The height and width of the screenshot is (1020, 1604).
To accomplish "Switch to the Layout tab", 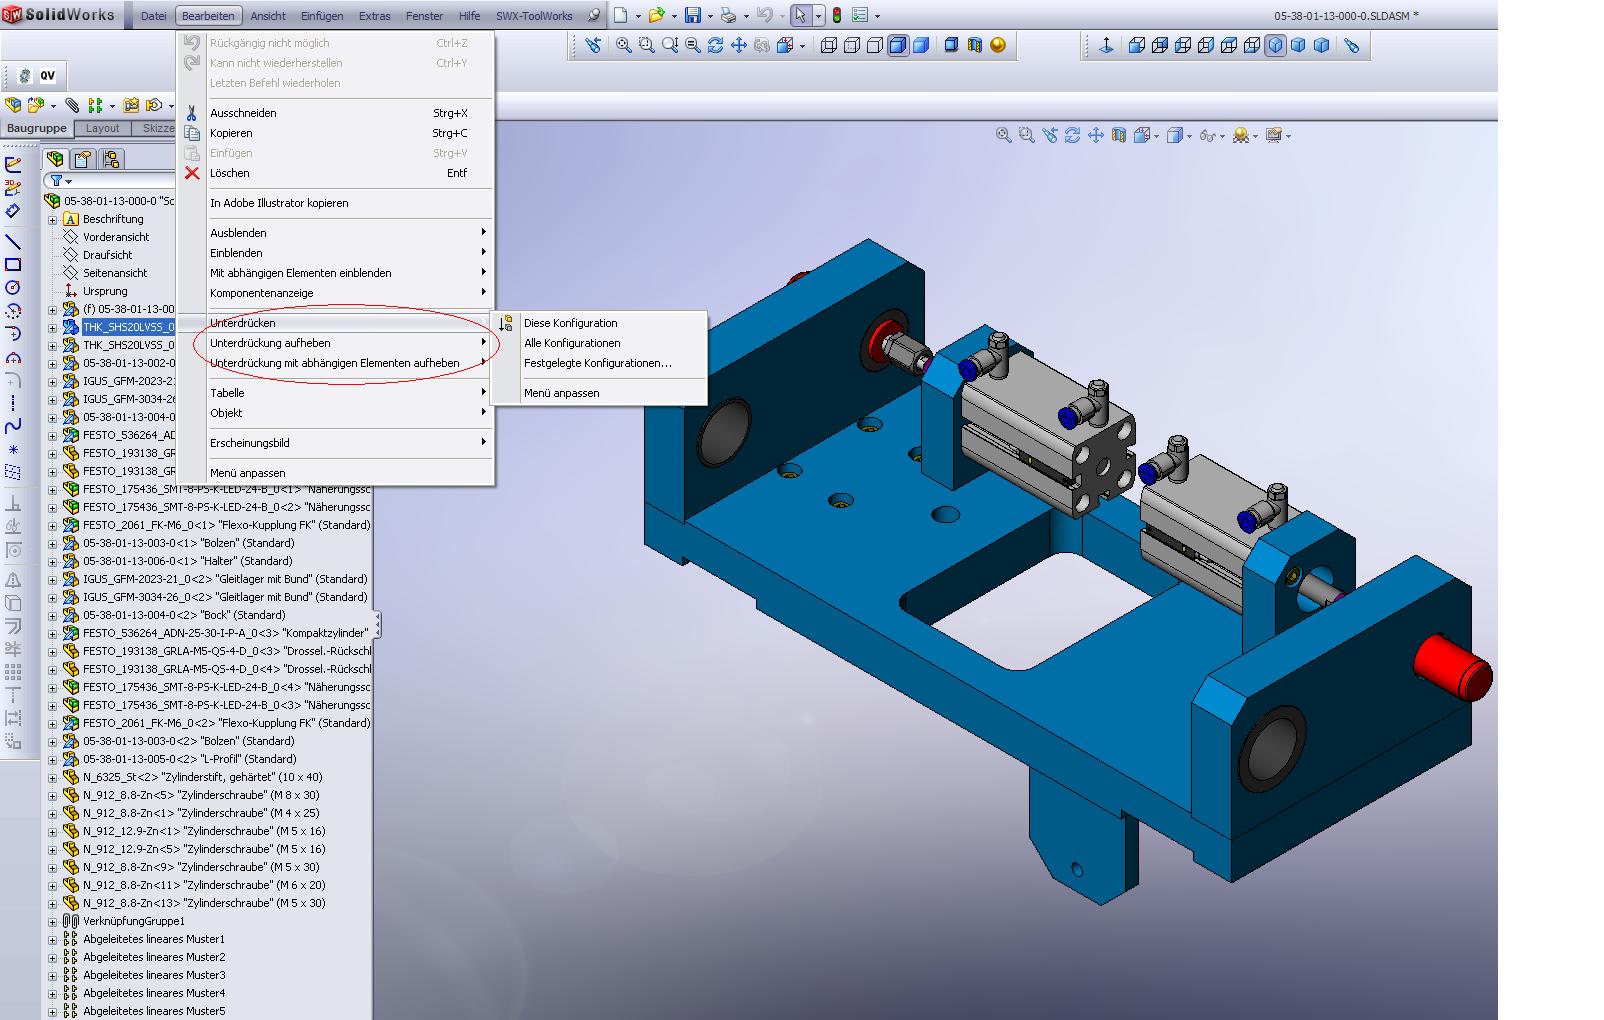I will pyautogui.click(x=102, y=128).
